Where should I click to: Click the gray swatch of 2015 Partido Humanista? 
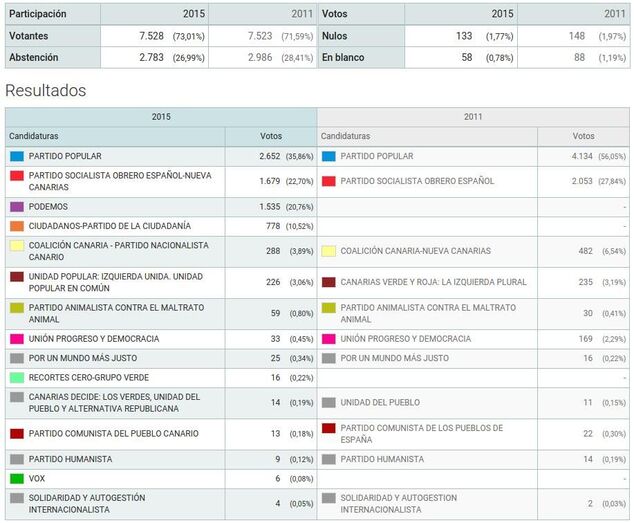[17, 459]
